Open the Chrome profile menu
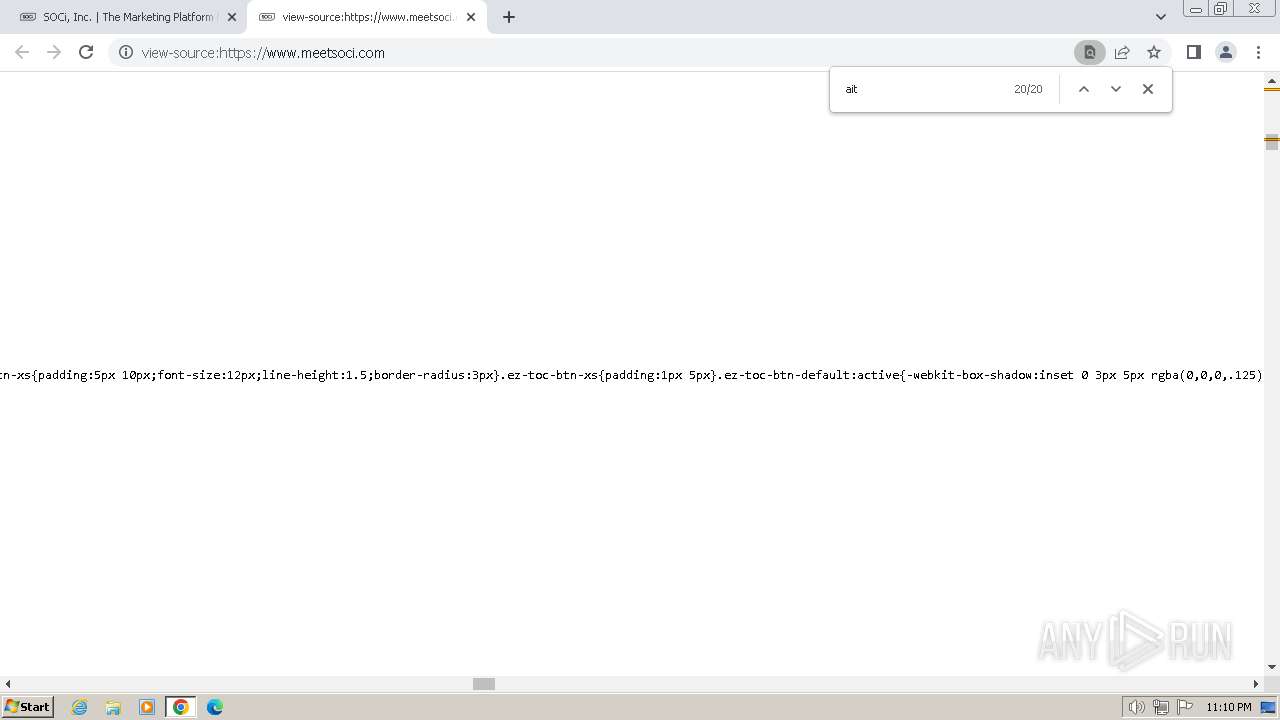The height and width of the screenshot is (720, 1280). click(x=1226, y=52)
